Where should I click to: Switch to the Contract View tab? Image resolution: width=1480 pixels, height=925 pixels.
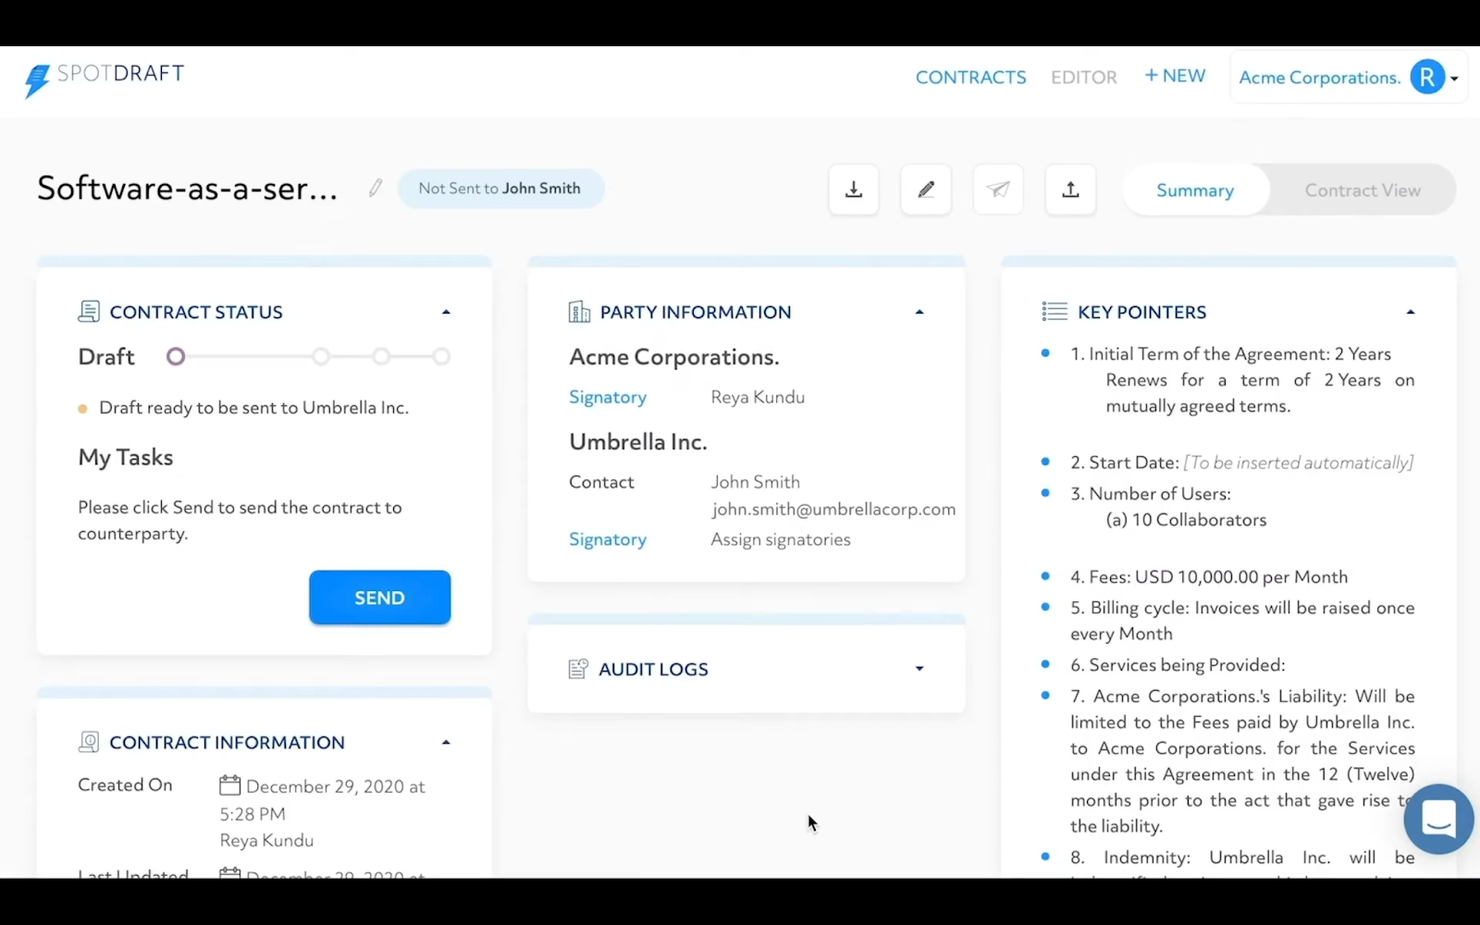(x=1362, y=190)
